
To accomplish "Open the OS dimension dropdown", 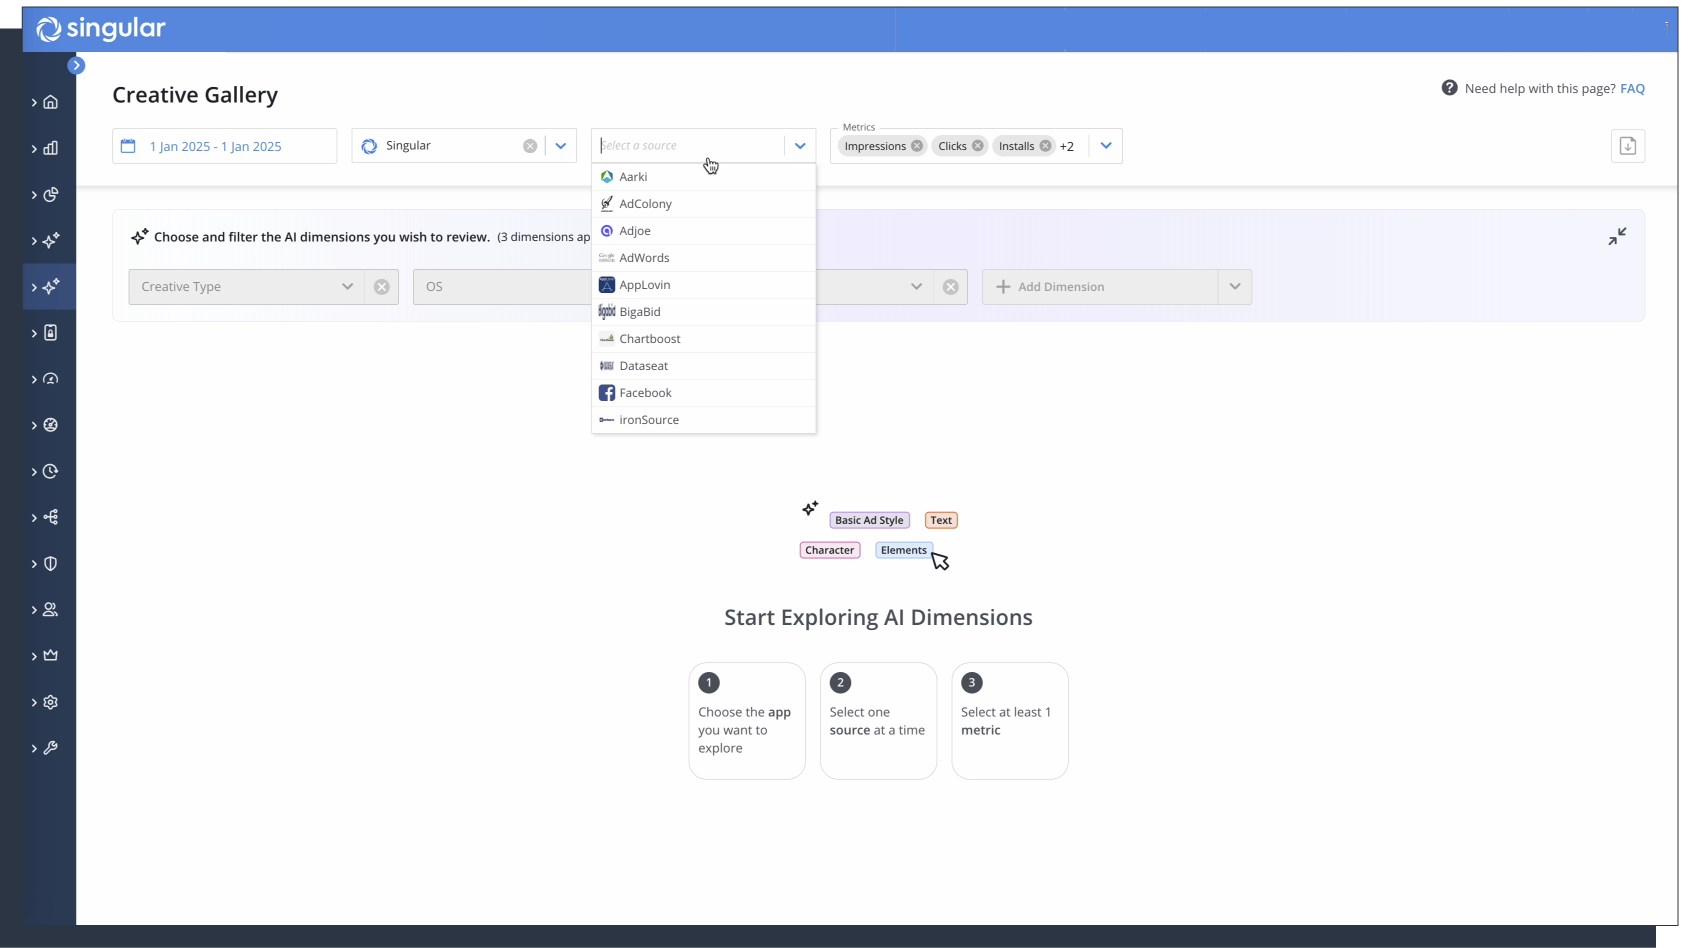I will coord(502,287).
